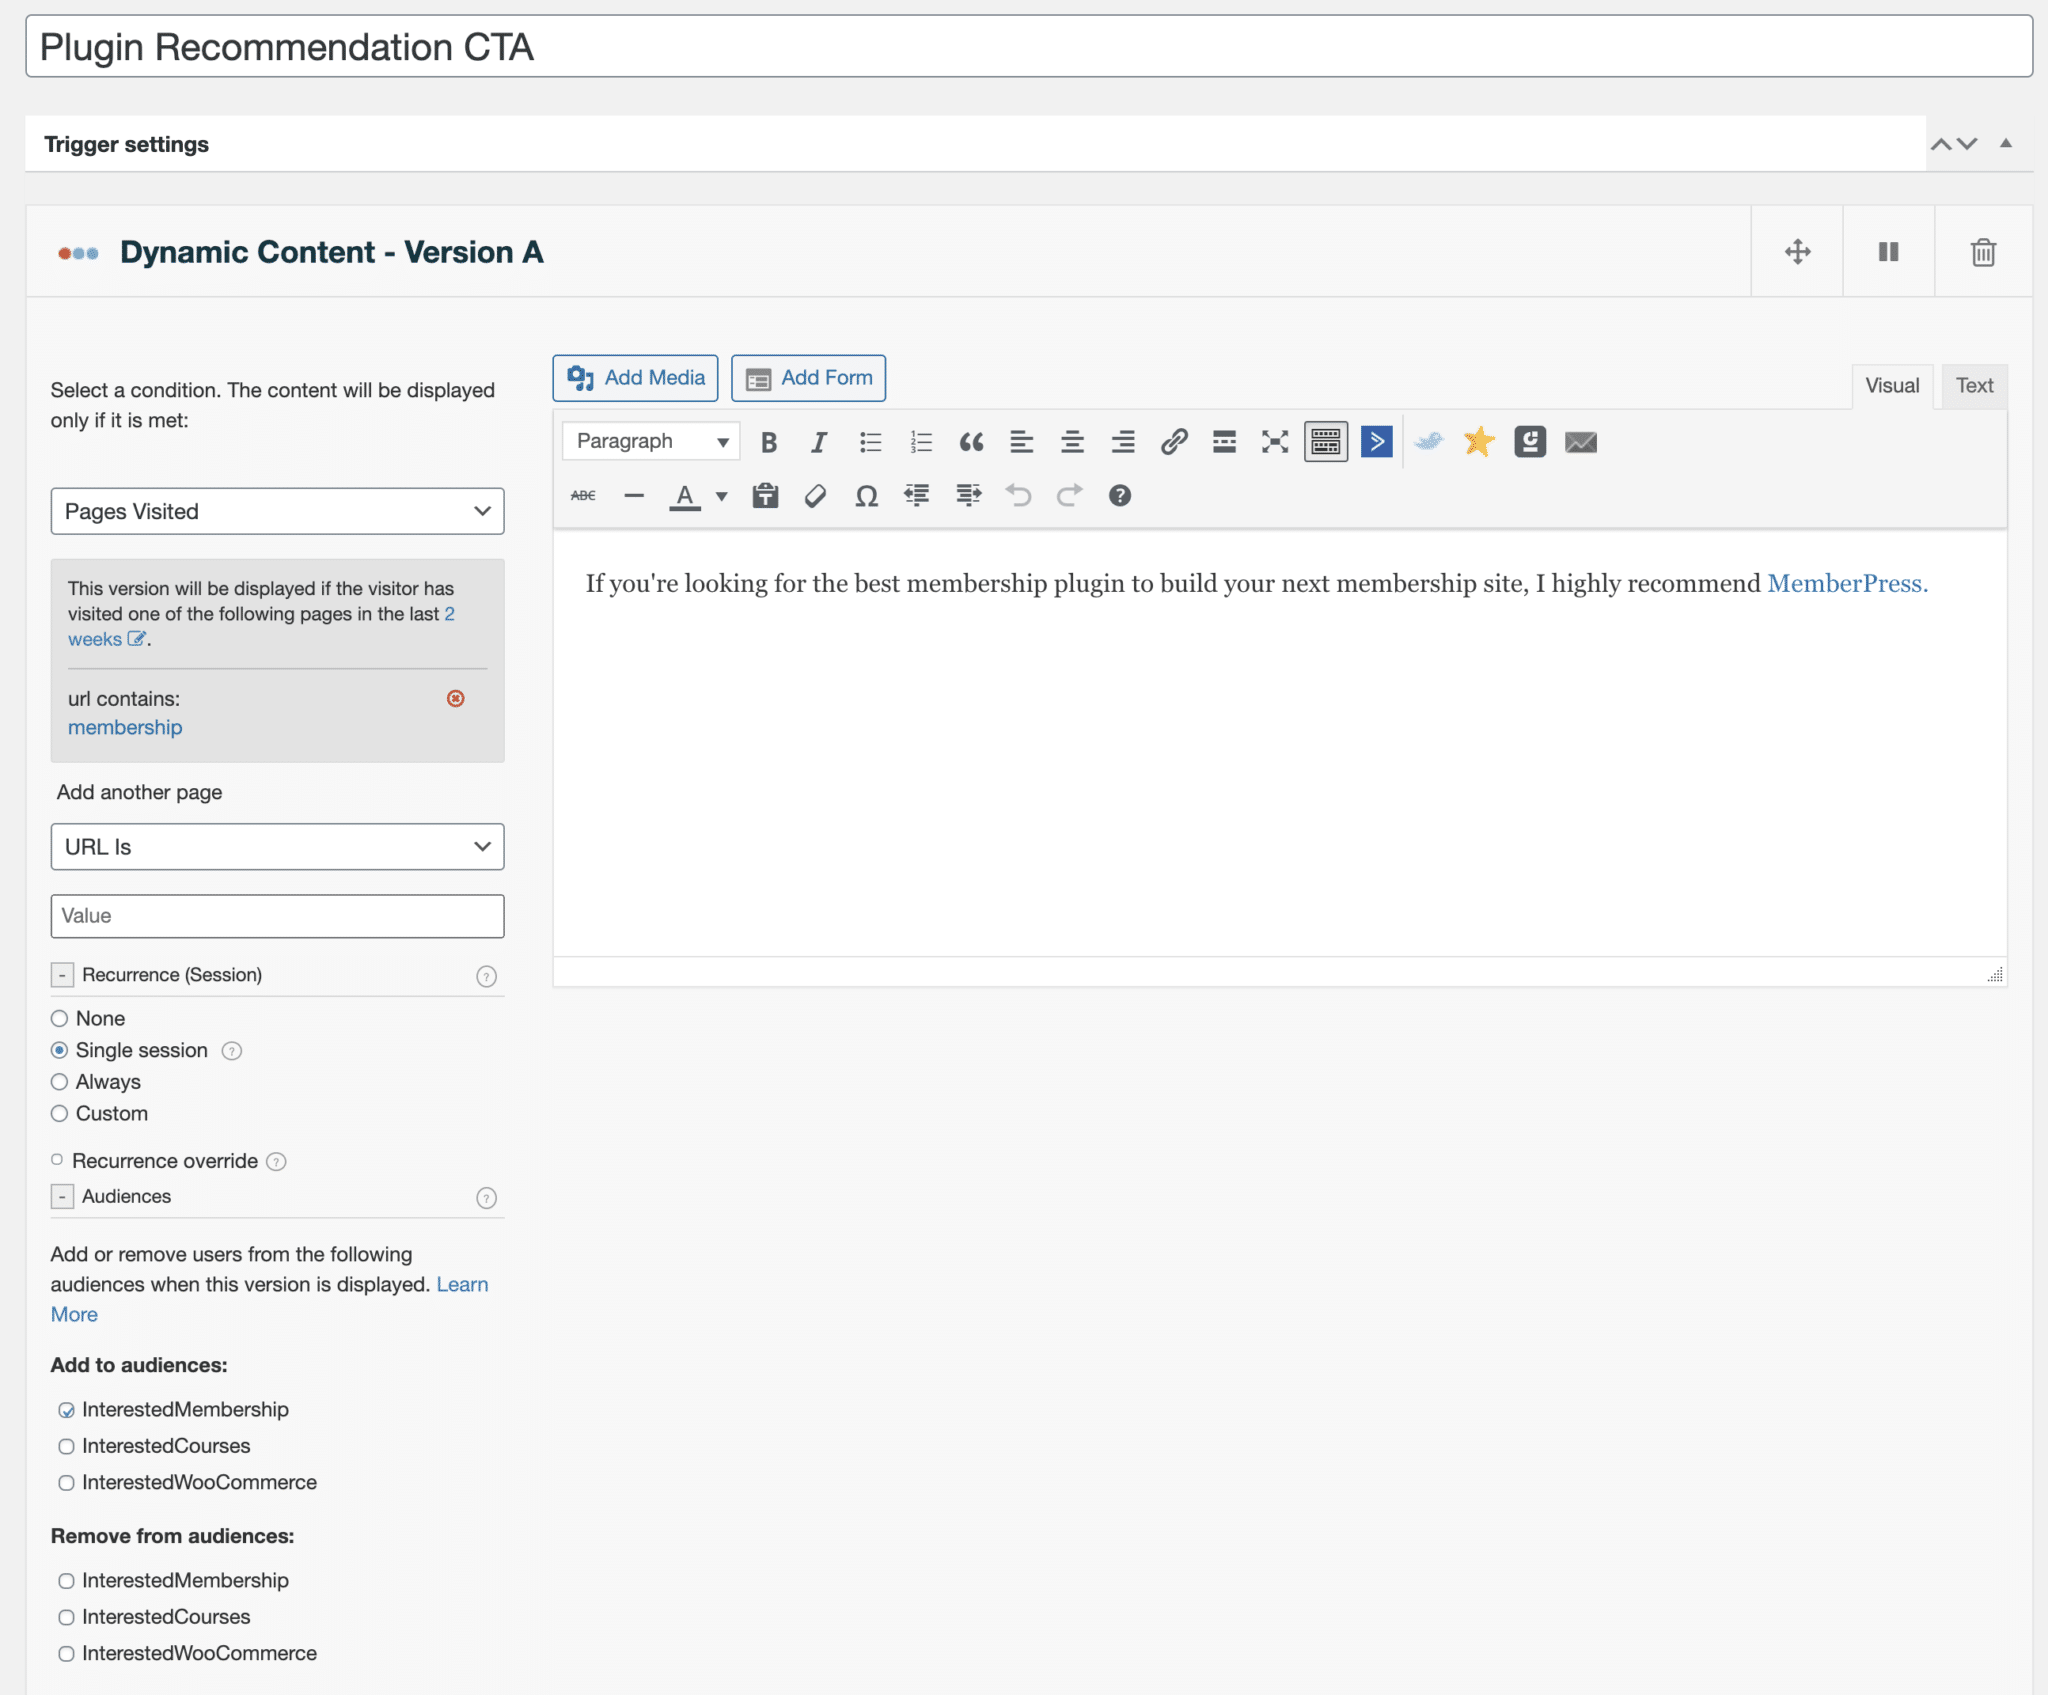
Task: Click the trash icon to delete Version A
Action: click(1983, 252)
